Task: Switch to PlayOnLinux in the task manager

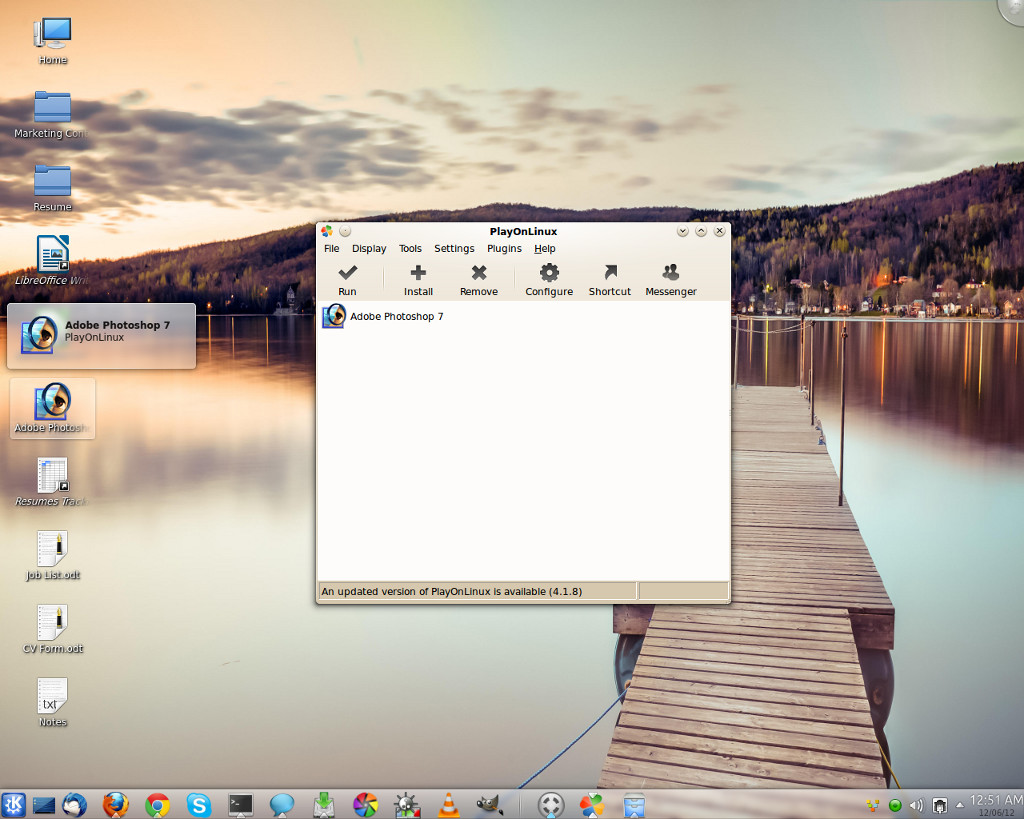Action: 592,805
